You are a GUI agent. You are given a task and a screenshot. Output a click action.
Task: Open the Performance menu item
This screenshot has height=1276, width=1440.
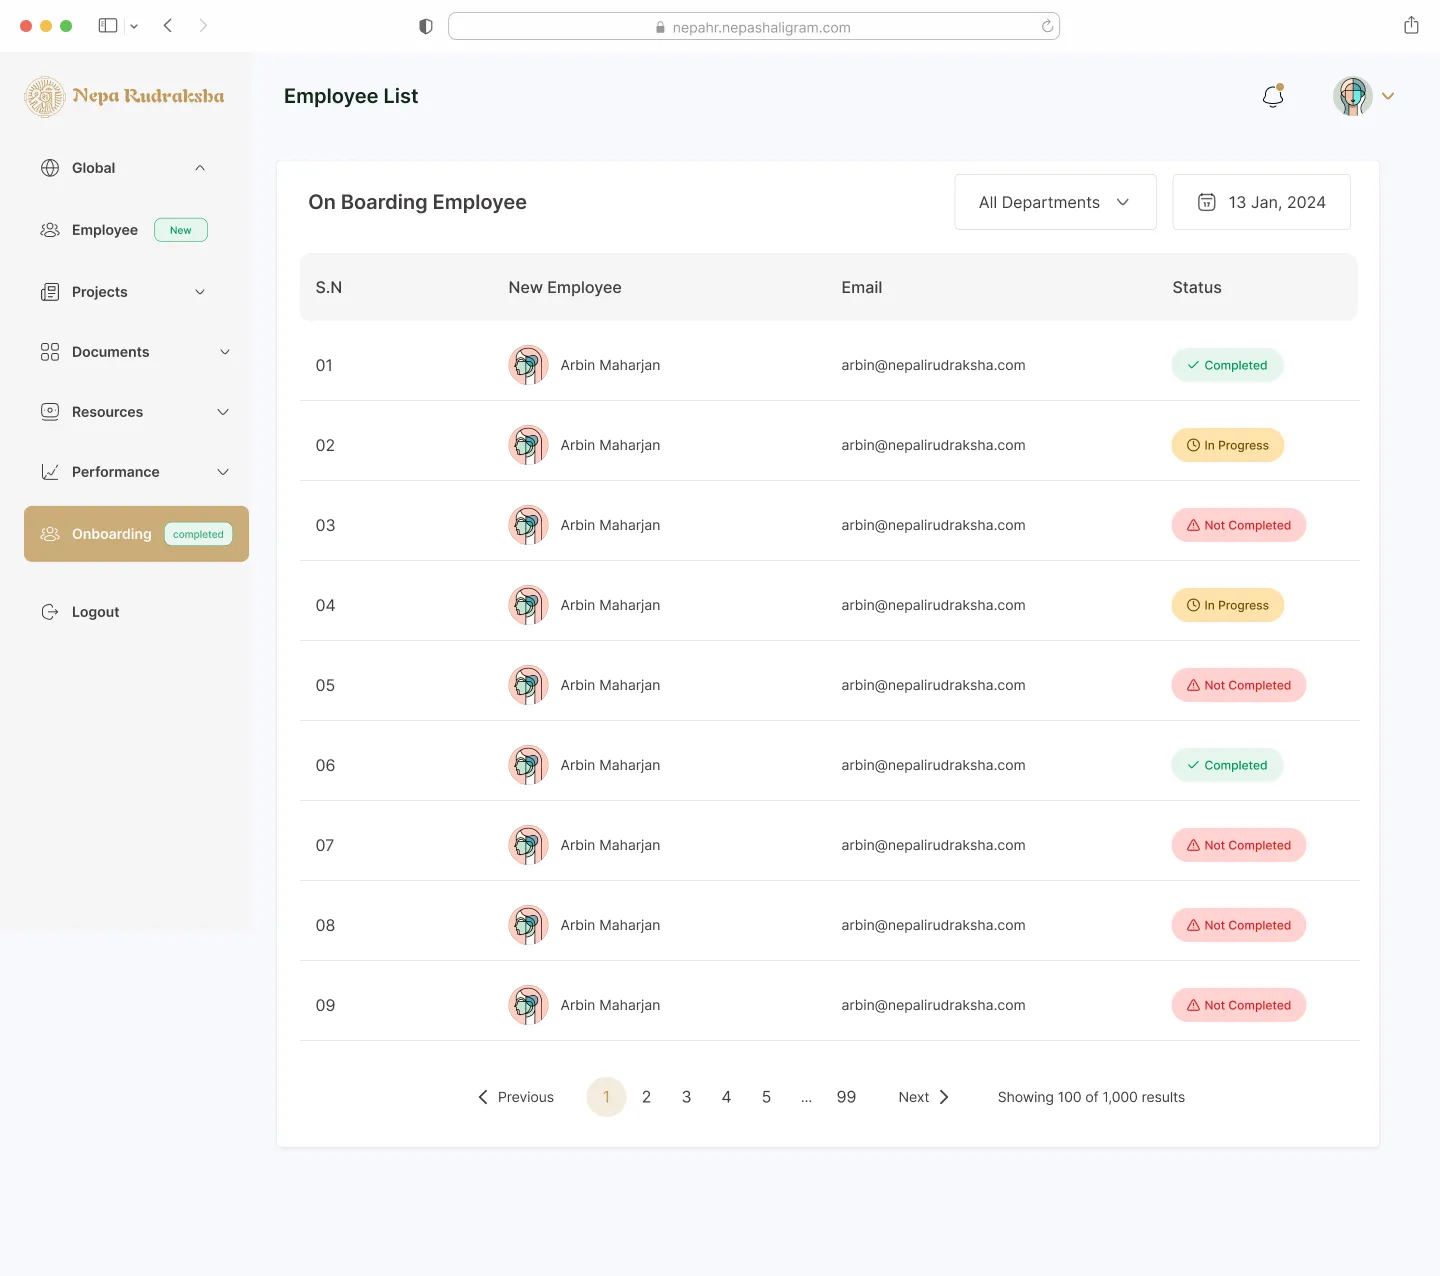(x=116, y=472)
